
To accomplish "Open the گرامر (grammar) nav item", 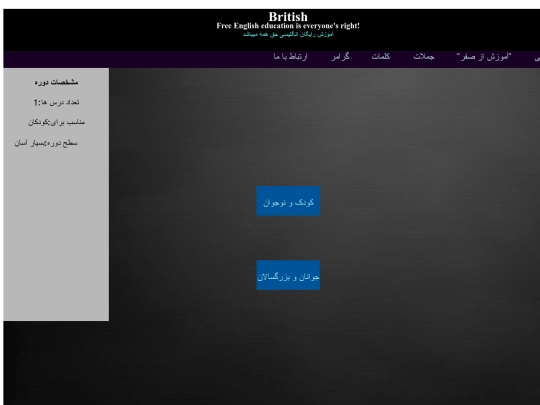I will click(x=340, y=56).
